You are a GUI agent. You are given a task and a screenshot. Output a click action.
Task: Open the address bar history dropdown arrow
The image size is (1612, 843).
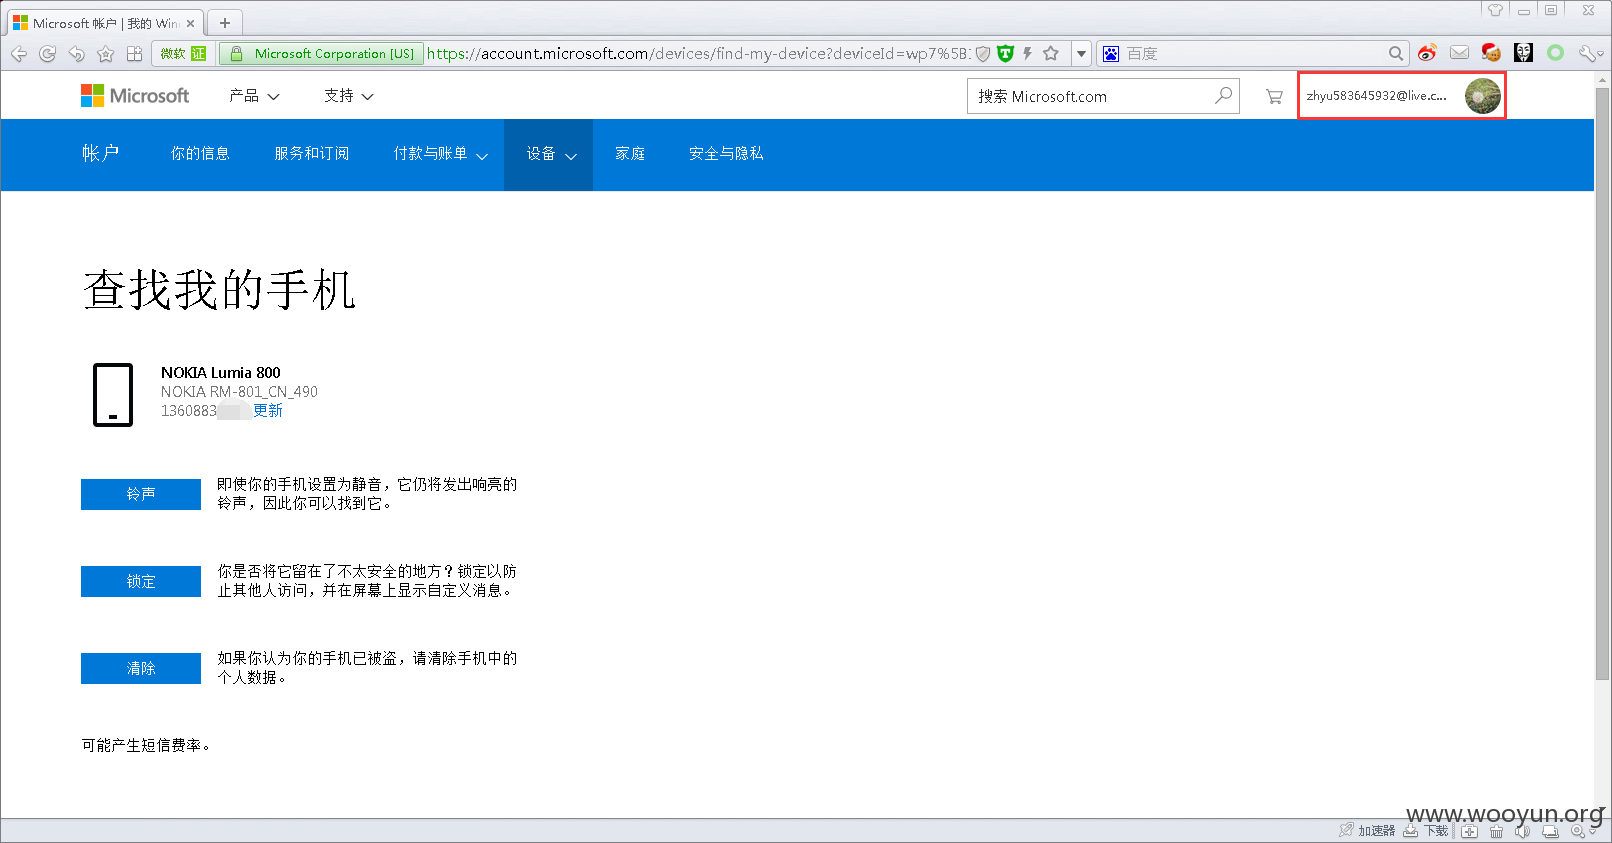point(1081,54)
